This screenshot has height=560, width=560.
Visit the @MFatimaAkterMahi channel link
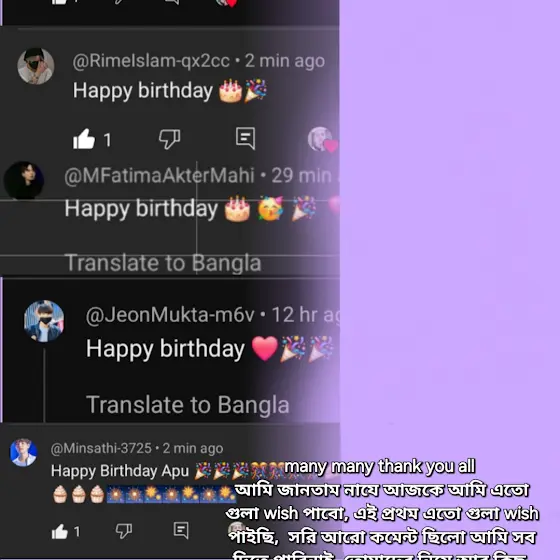point(159,176)
